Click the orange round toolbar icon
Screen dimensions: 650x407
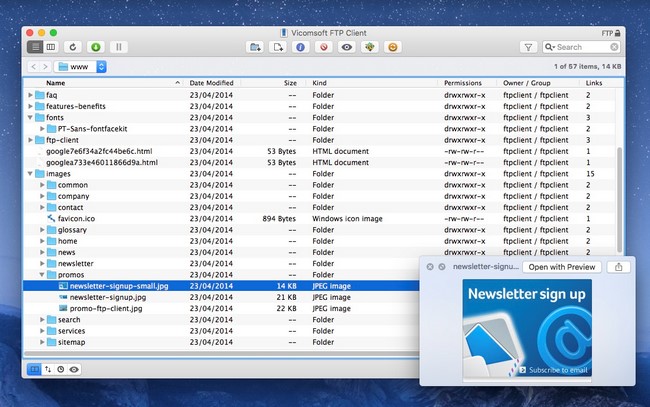393,47
